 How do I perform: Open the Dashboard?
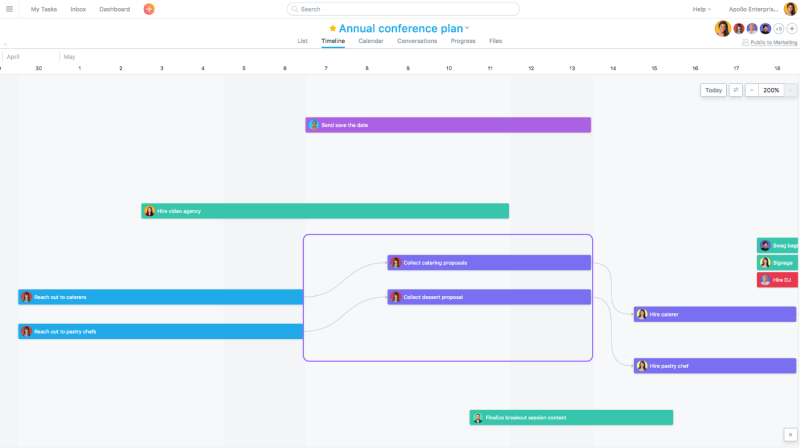[115, 9]
